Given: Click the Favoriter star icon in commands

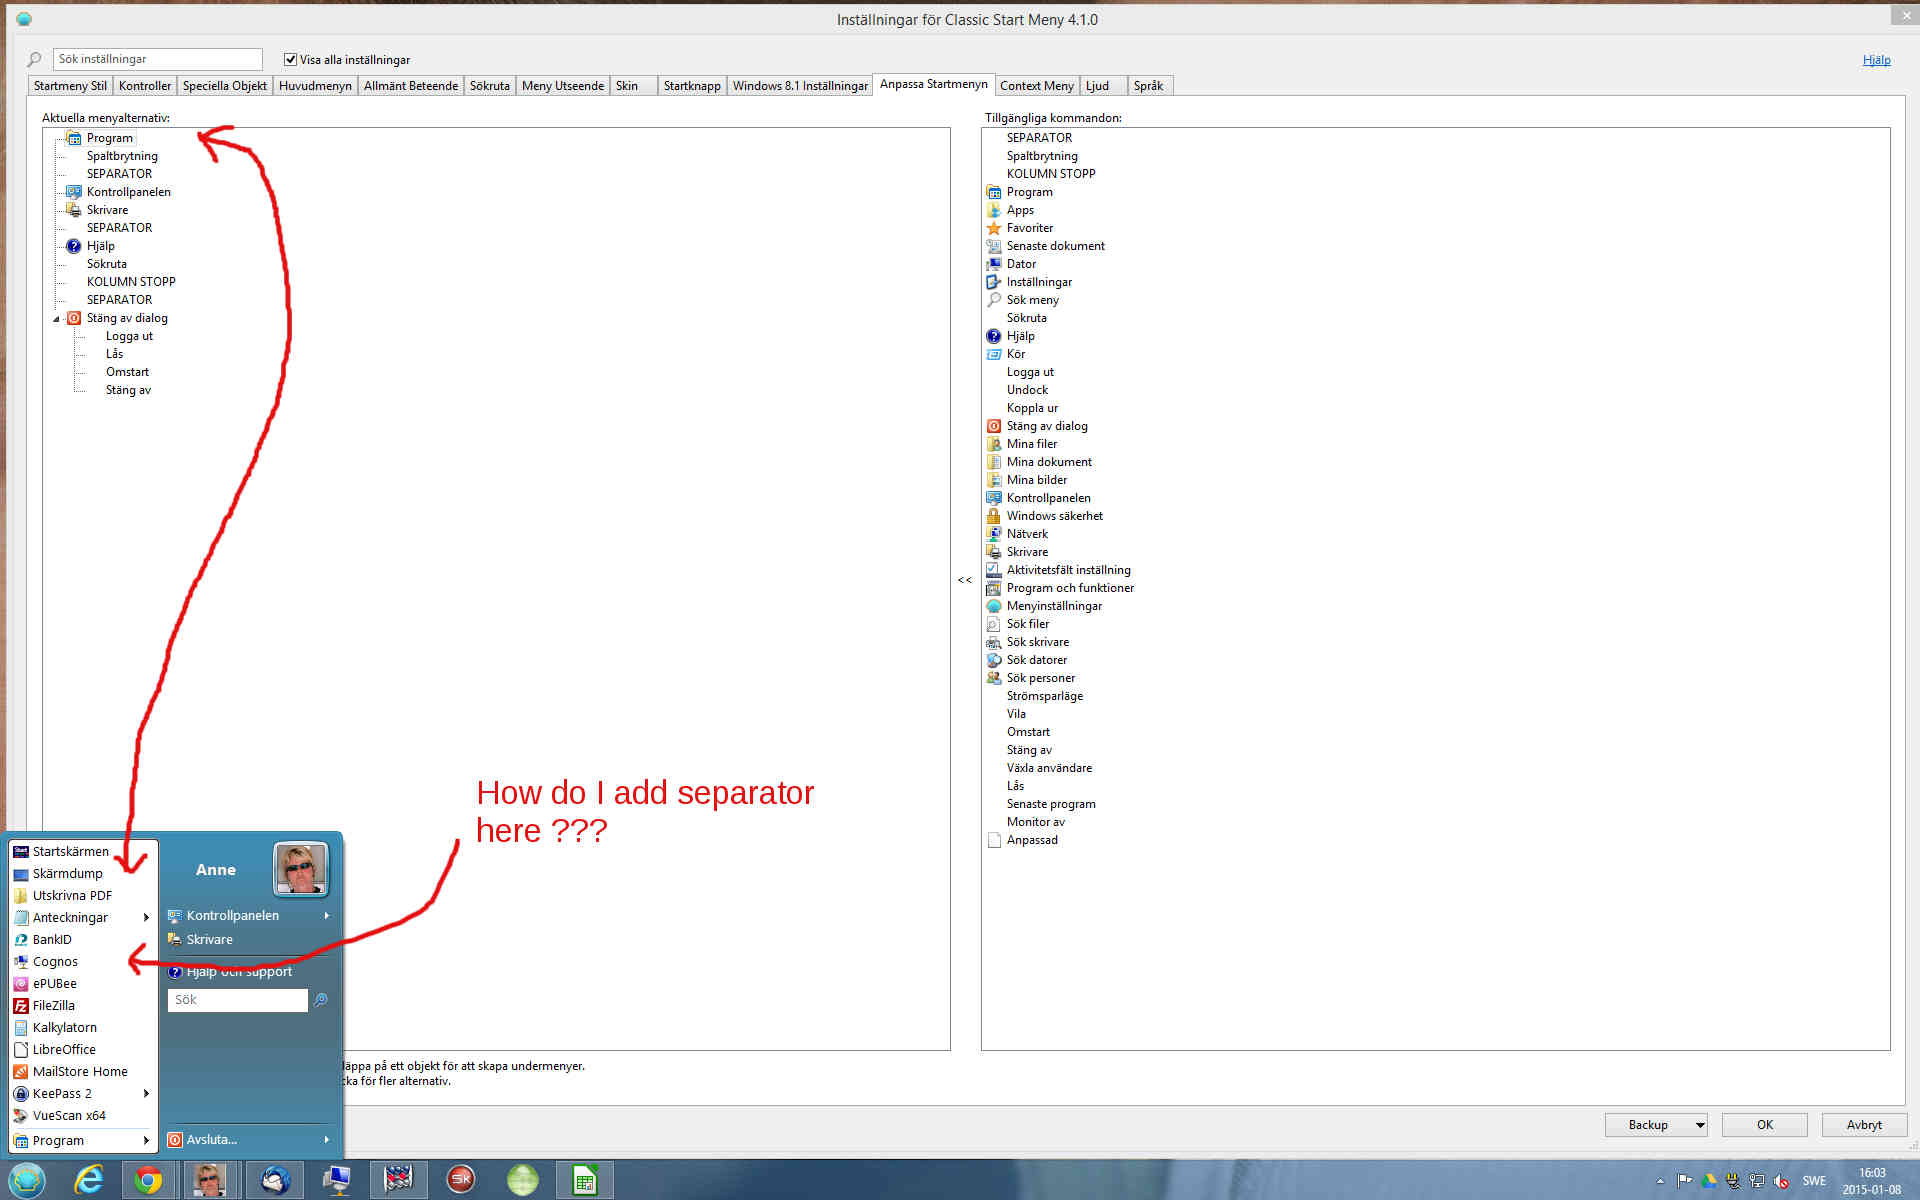Looking at the screenshot, I should (993, 228).
